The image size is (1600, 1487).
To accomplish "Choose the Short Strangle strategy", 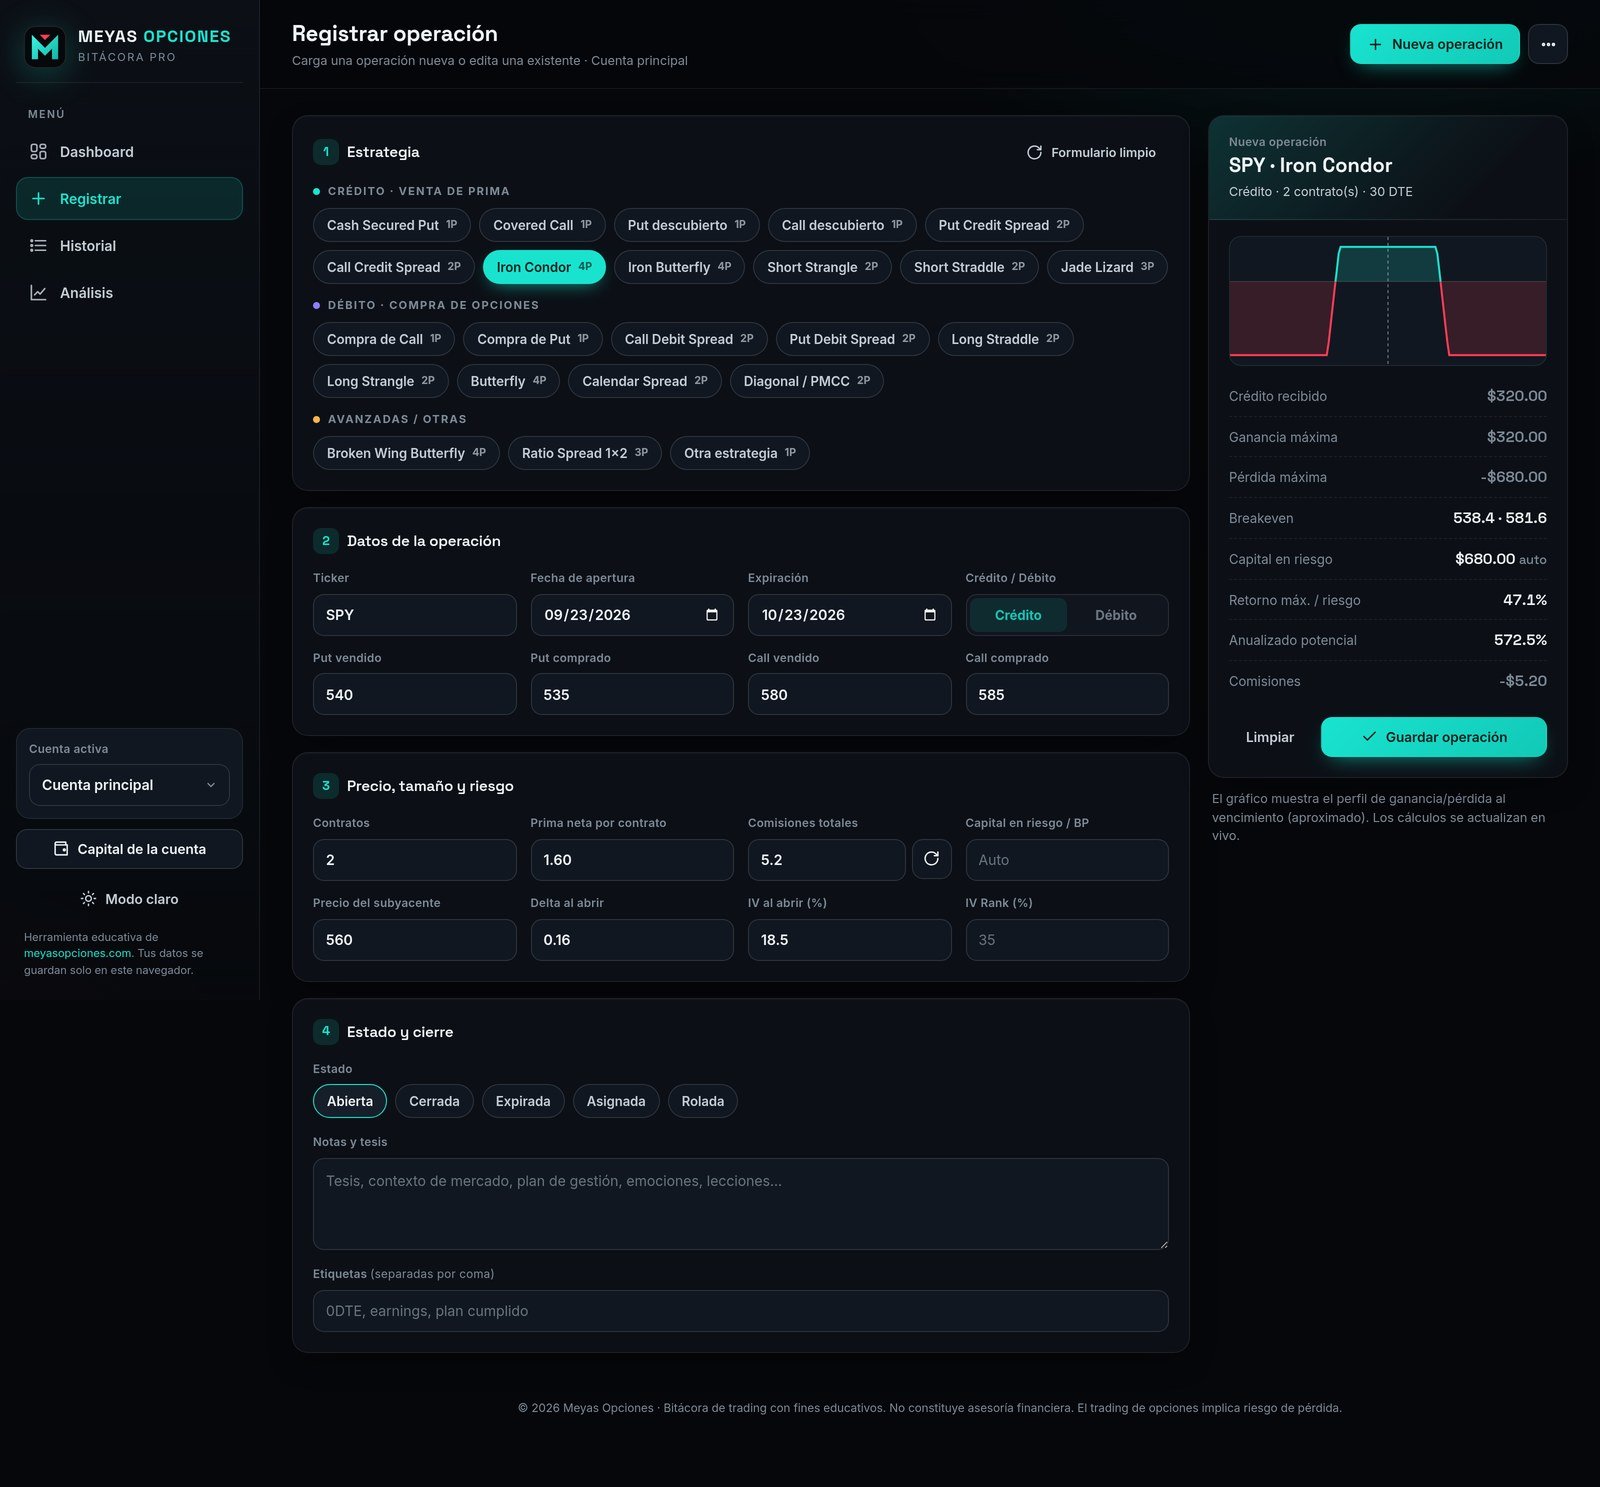I will point(822,267).
